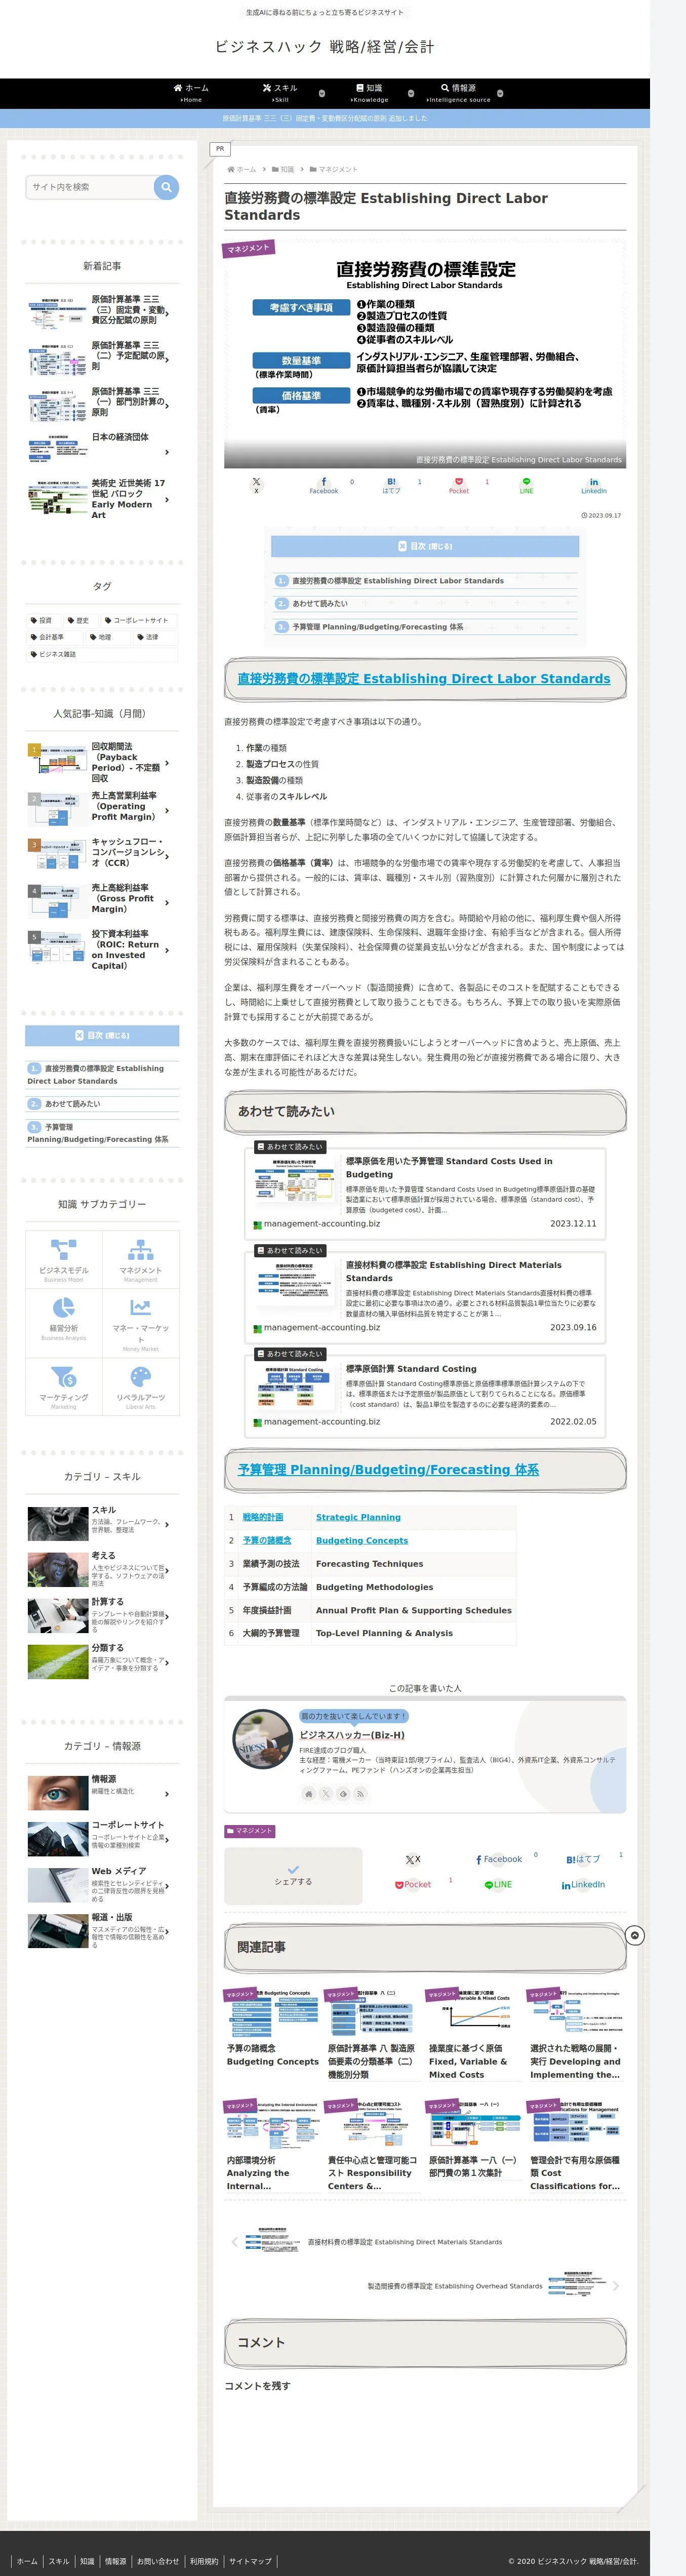Expand the 情報源 menu dropdown arrow
This screenshot has width=686, height=2576.
(x=500, y=93)
